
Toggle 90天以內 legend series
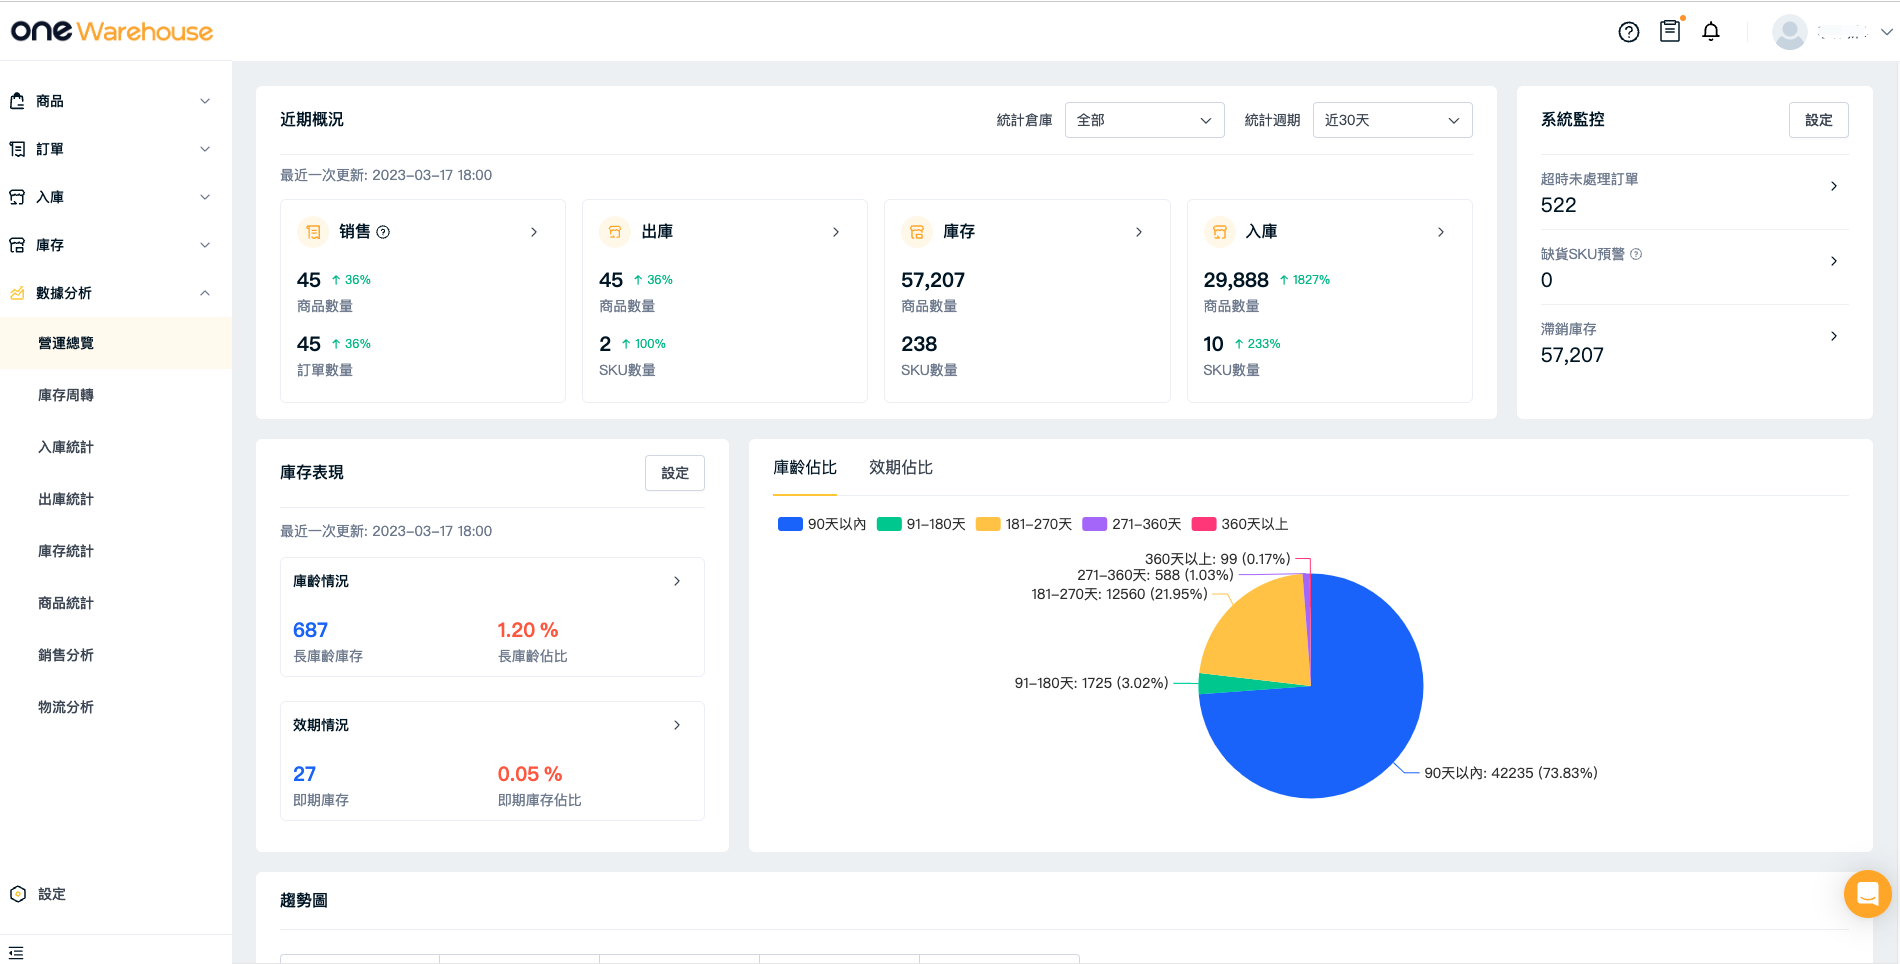tap(822, 524)
